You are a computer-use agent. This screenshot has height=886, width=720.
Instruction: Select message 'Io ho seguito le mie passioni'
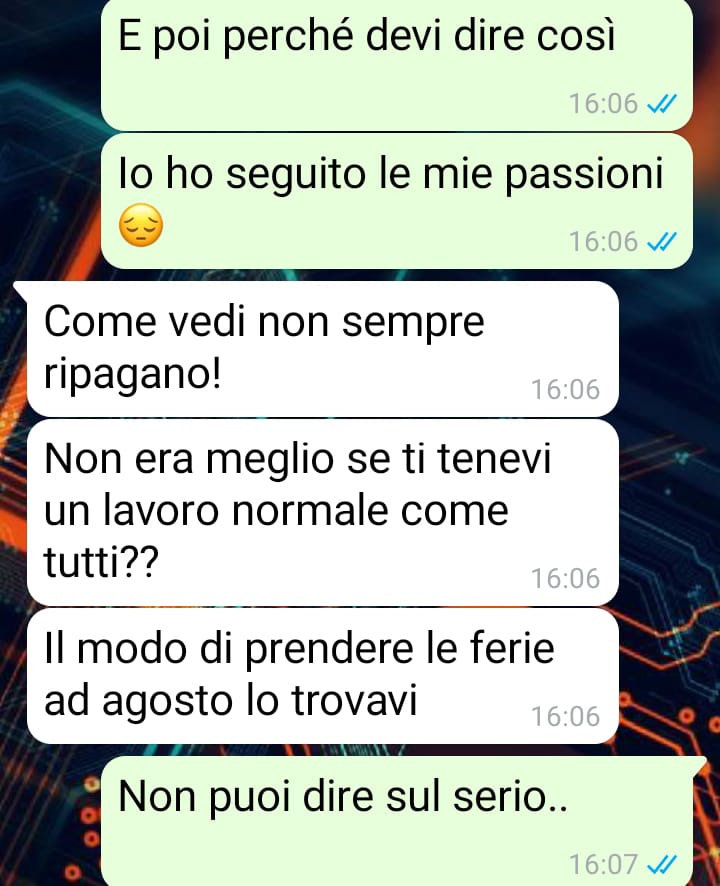(x=397, y=201)
